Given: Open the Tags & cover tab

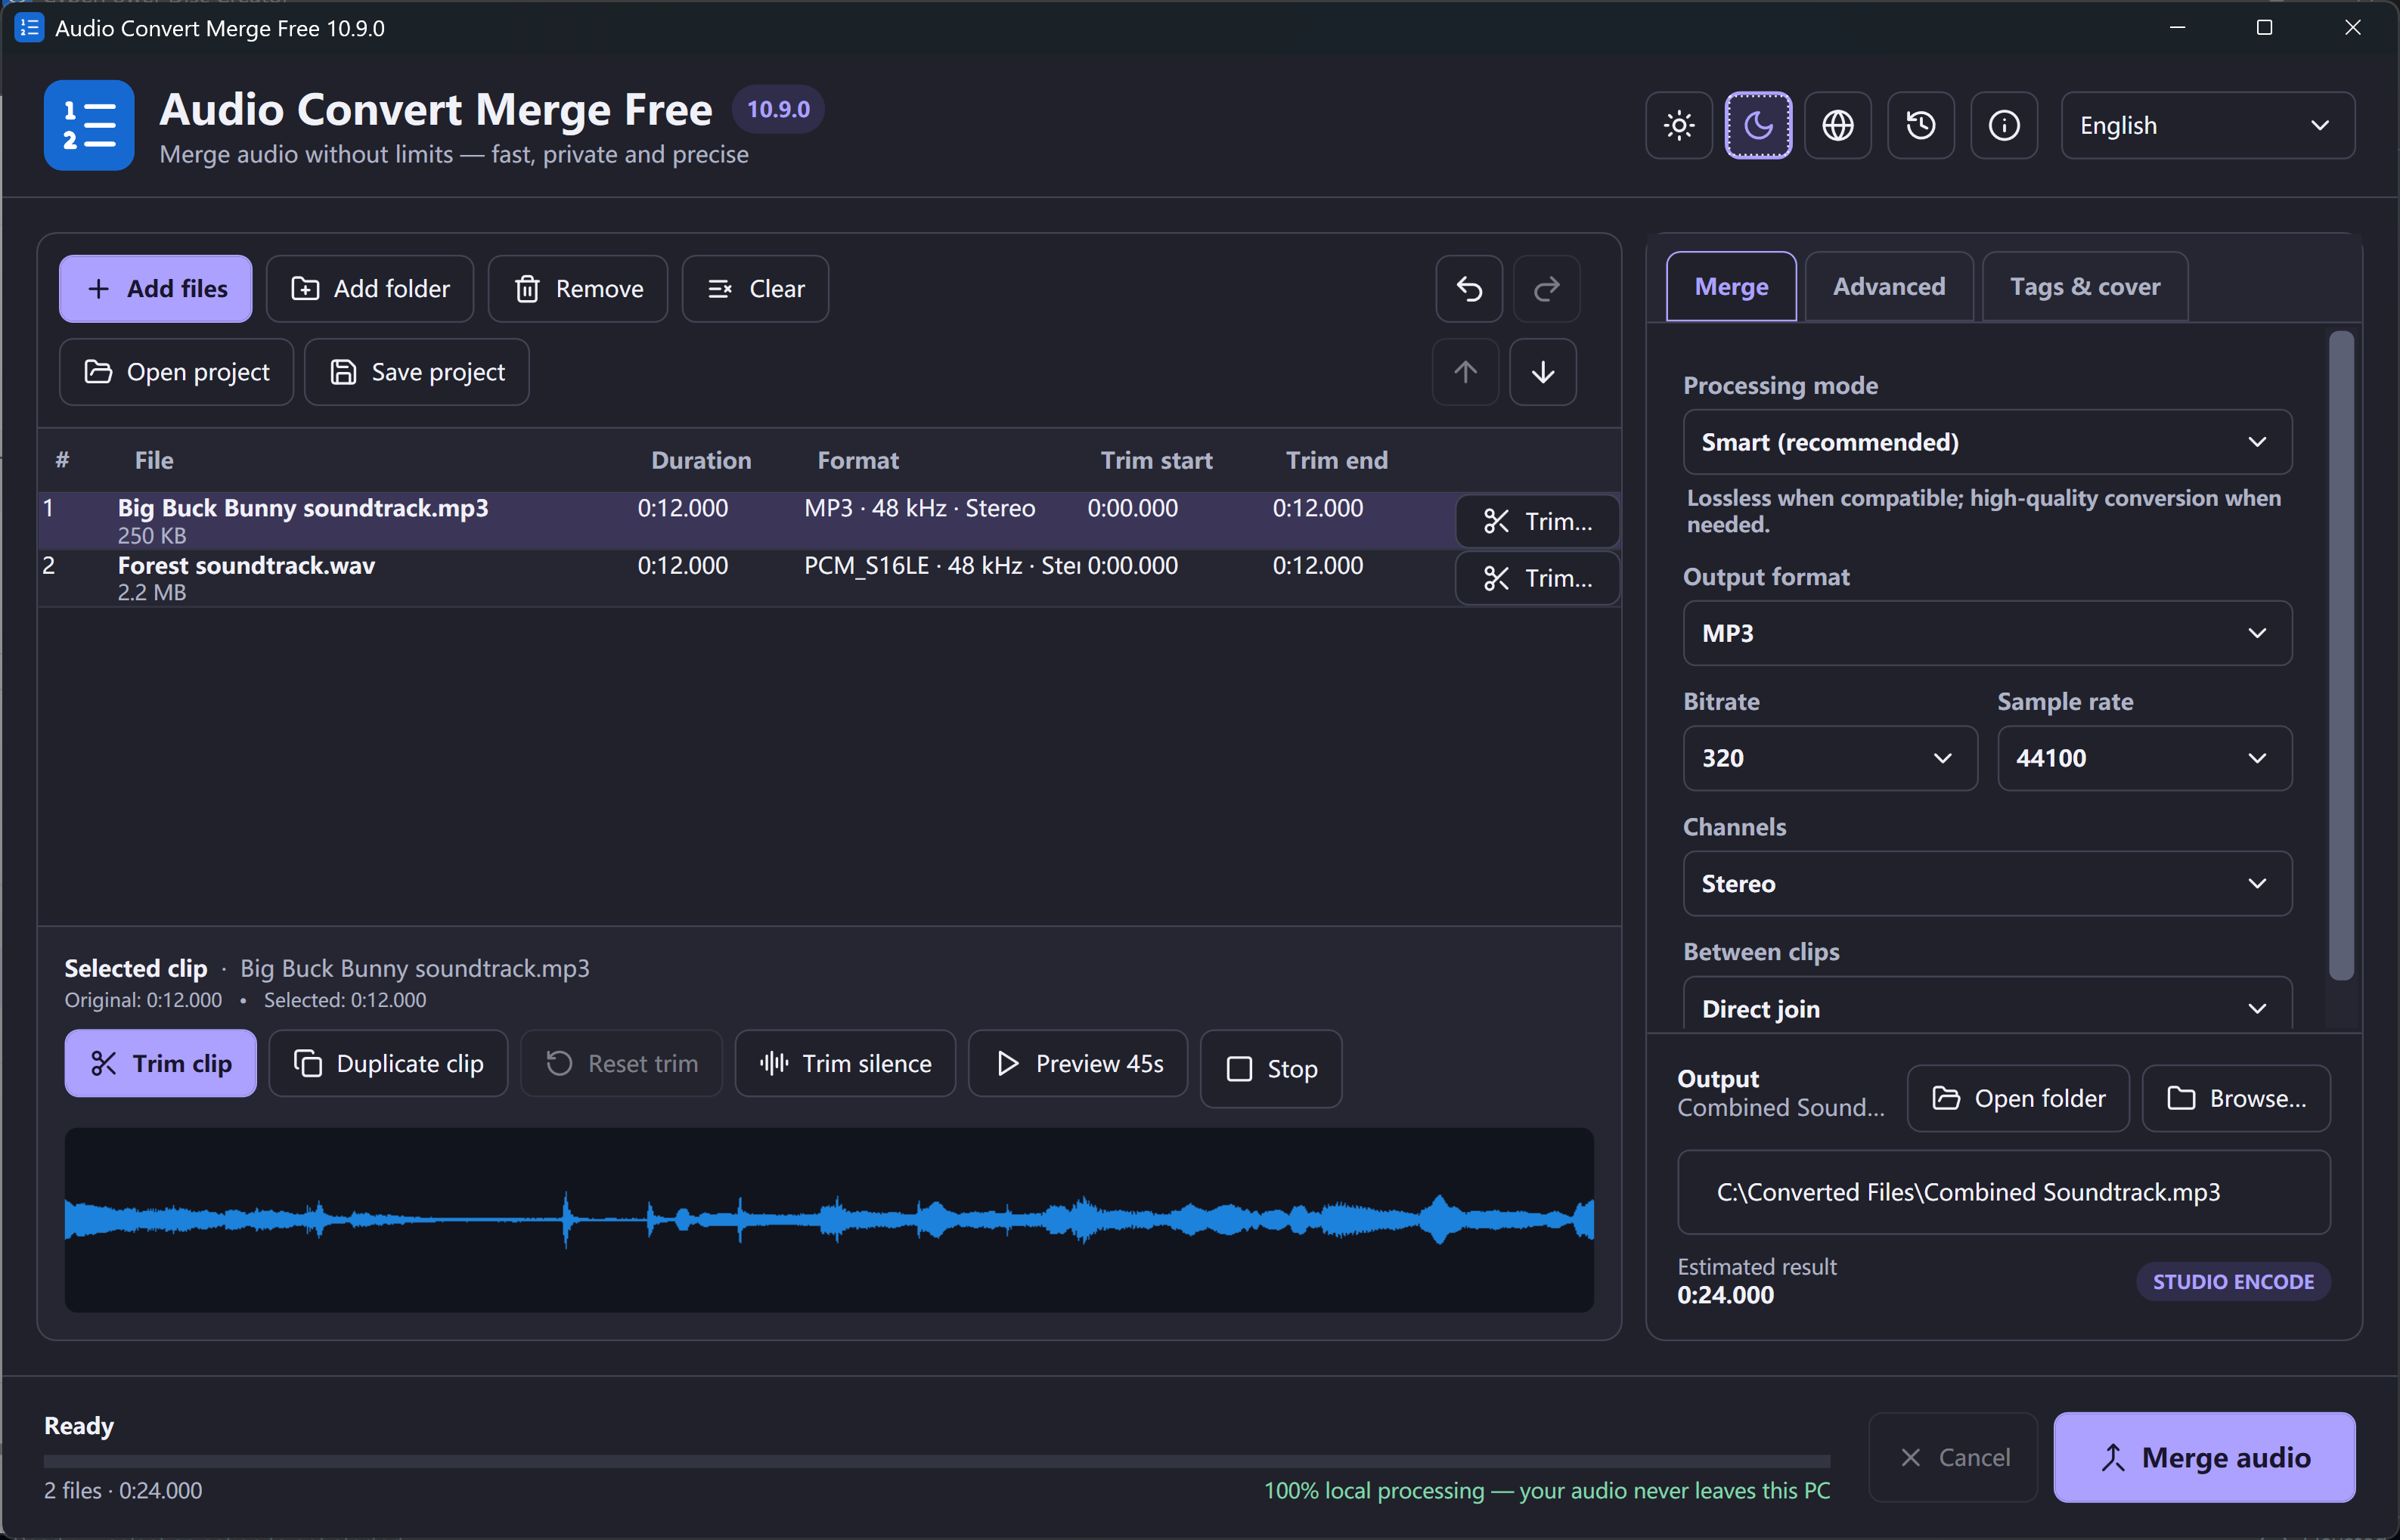Looking at the screenshot, I should 2085,287.
